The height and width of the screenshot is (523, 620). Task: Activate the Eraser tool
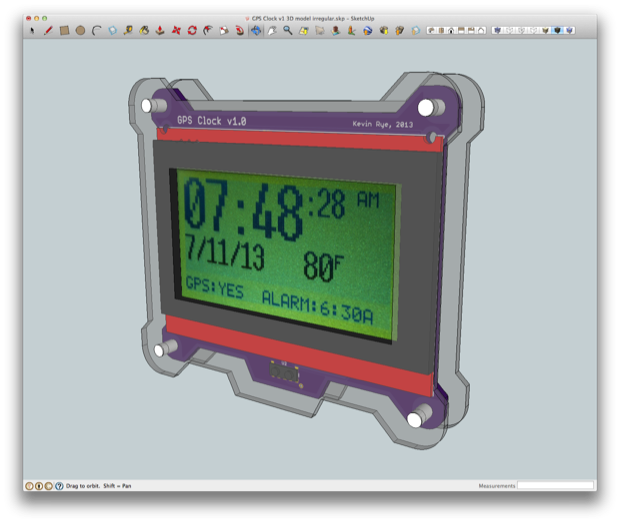pos(113,30)
